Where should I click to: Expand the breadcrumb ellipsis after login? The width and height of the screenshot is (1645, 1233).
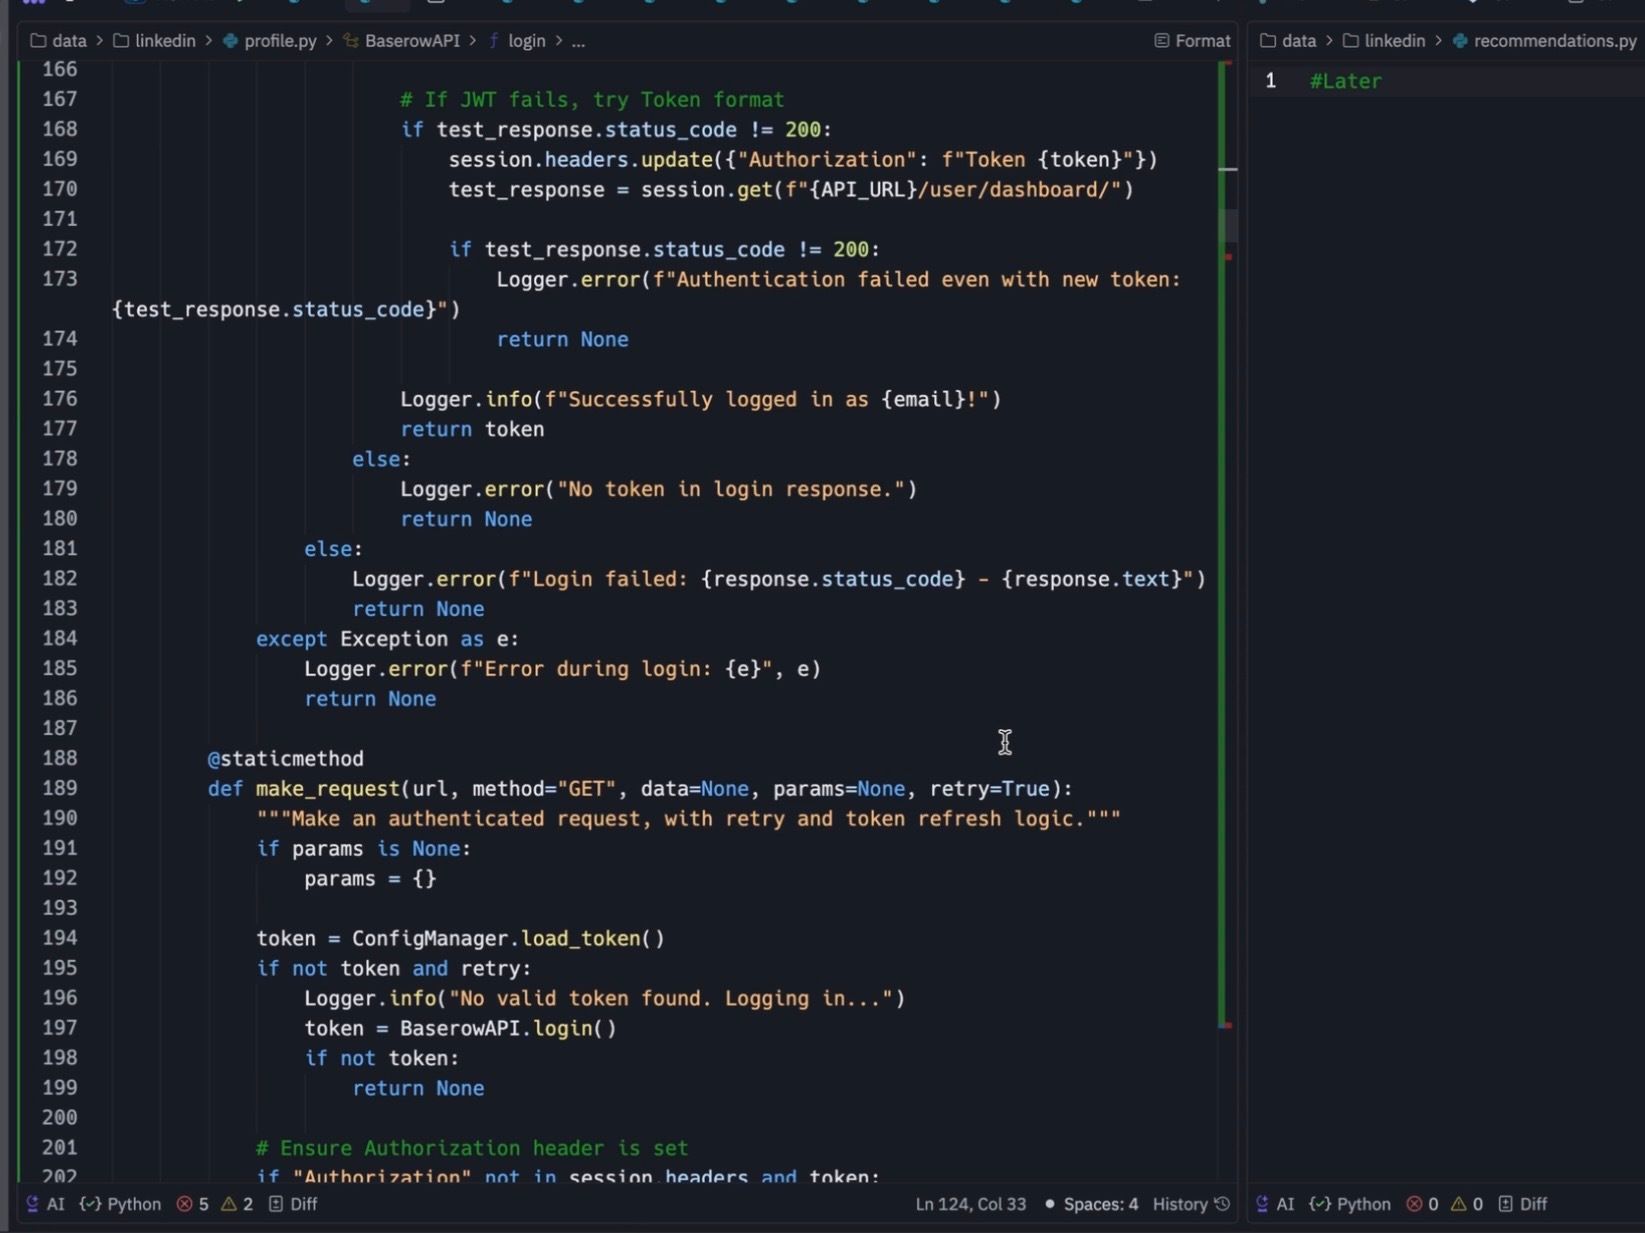[x=578, y=41]
